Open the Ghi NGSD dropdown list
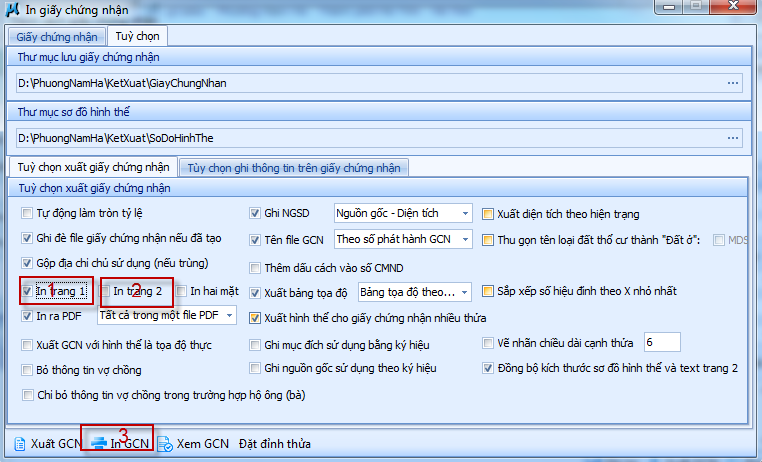762x462 pixels. 465,213
